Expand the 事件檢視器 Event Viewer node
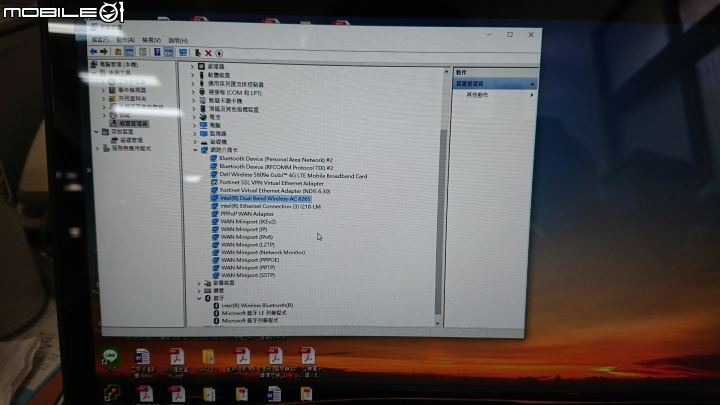Screen dimensions: 720x405 tap(103, 90)
